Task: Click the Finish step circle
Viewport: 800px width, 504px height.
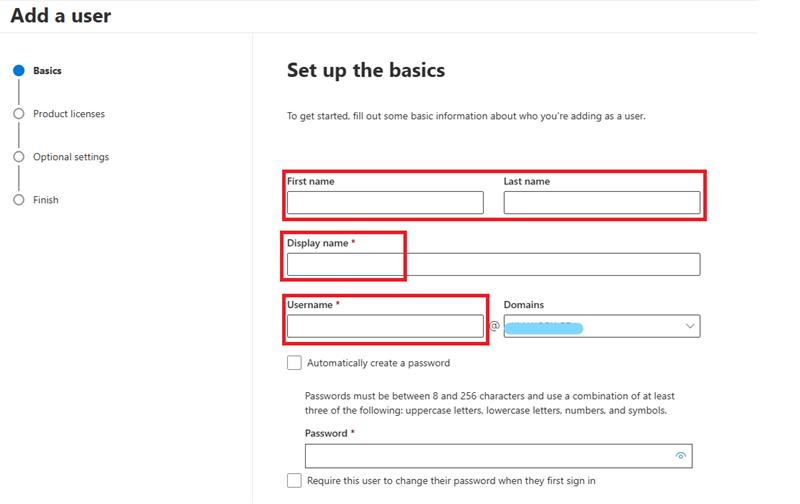Action: (x=19, y=200)
